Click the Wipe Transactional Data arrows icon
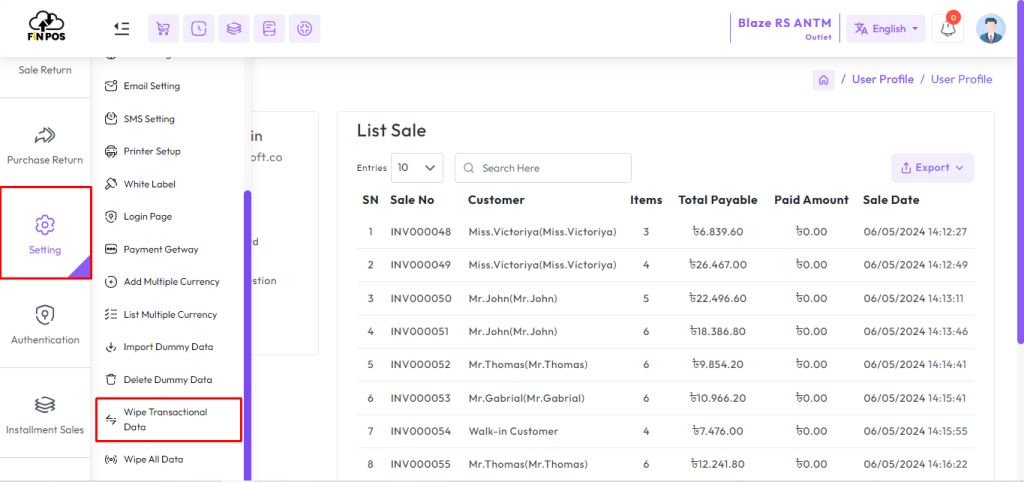Screen dimensions: 1024x482 [x=111, y=419]
